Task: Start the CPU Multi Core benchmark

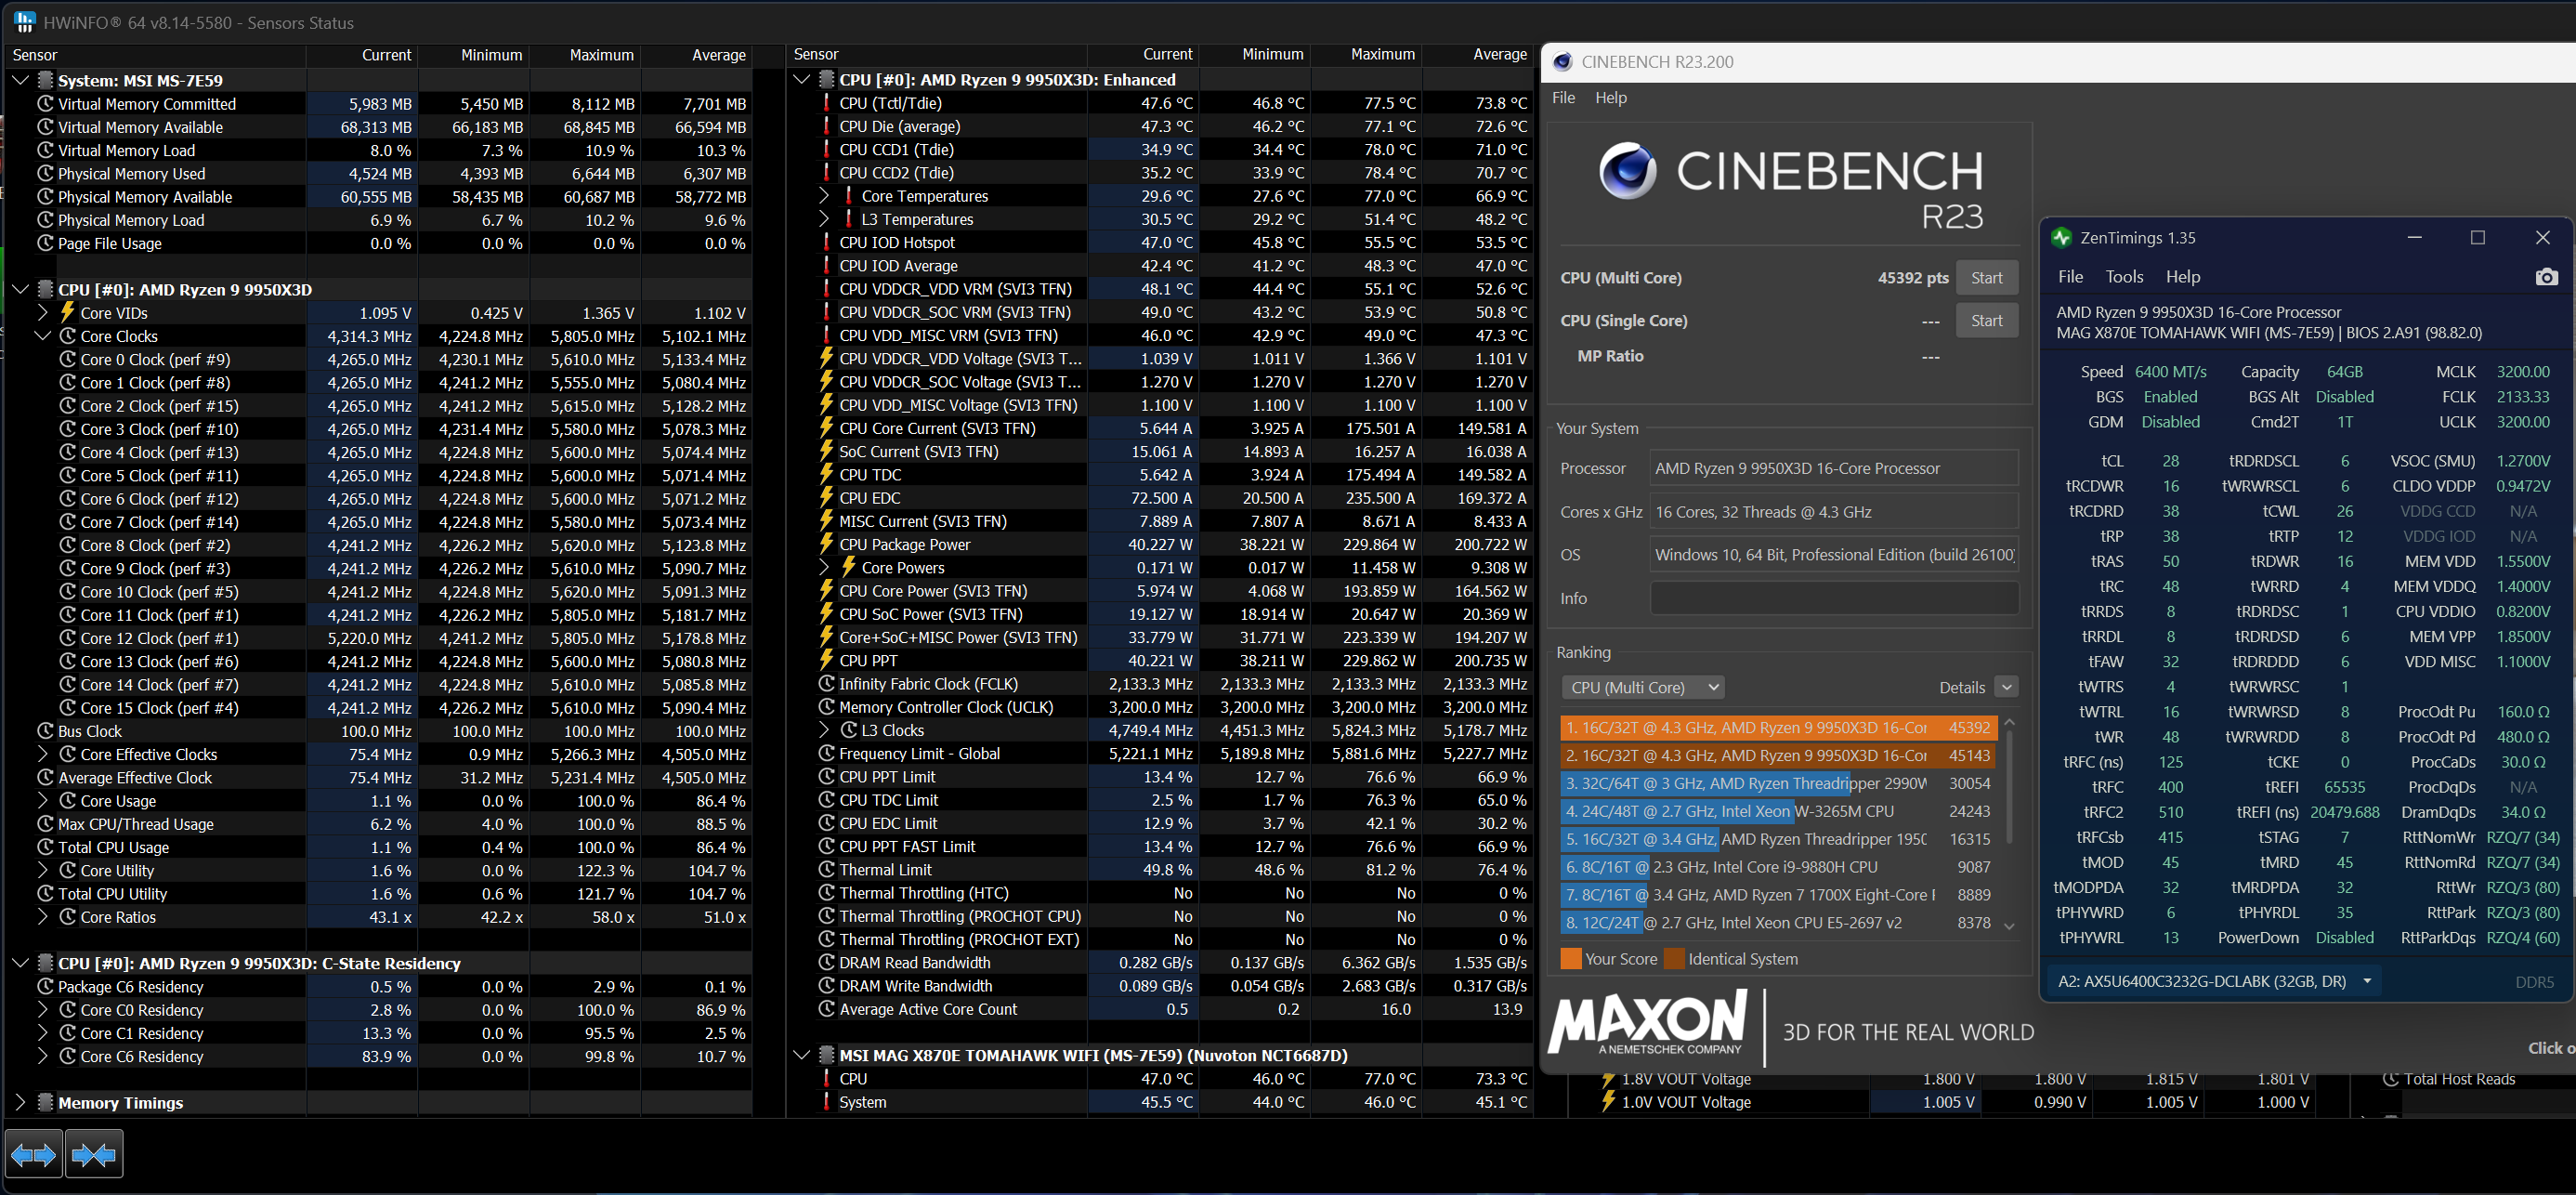Action: tap(1986, 278)
